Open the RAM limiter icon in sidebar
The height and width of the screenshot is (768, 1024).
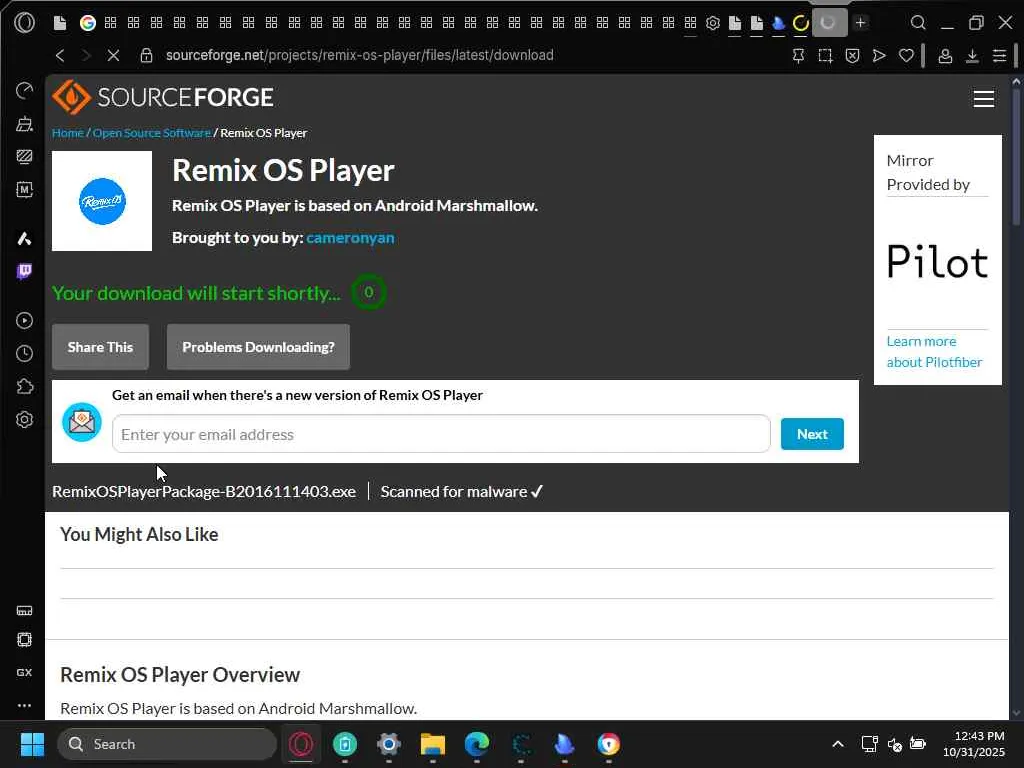click(x=24, y=611)
